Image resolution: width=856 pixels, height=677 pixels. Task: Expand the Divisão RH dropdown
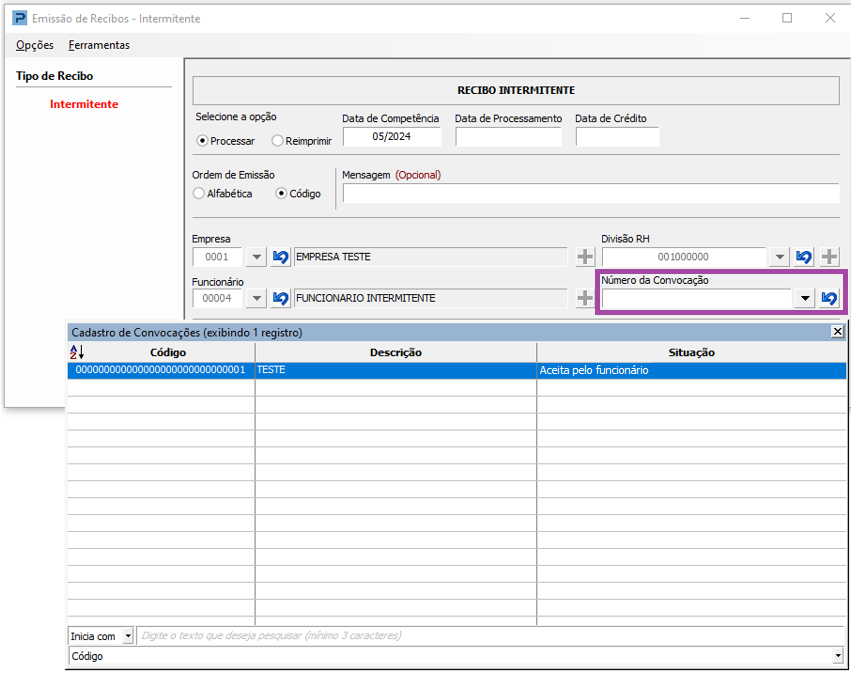[x=780, y=257]
